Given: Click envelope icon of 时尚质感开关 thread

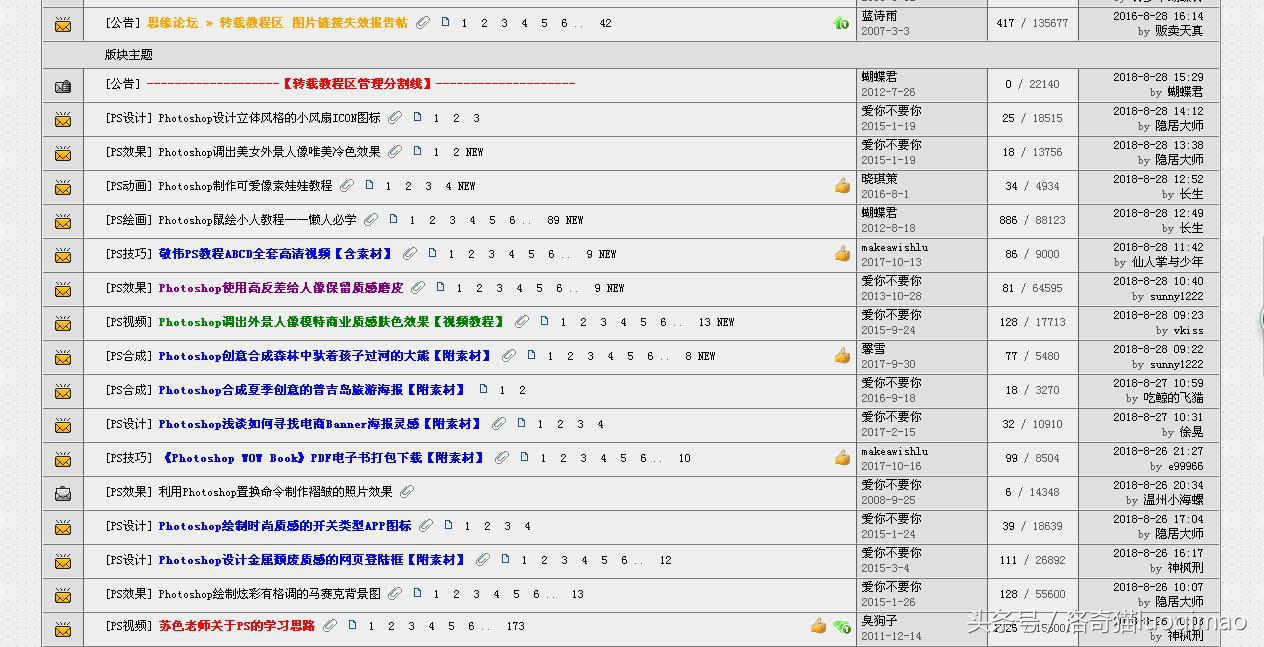Looking at the screenshot, I should coord(63,528).
